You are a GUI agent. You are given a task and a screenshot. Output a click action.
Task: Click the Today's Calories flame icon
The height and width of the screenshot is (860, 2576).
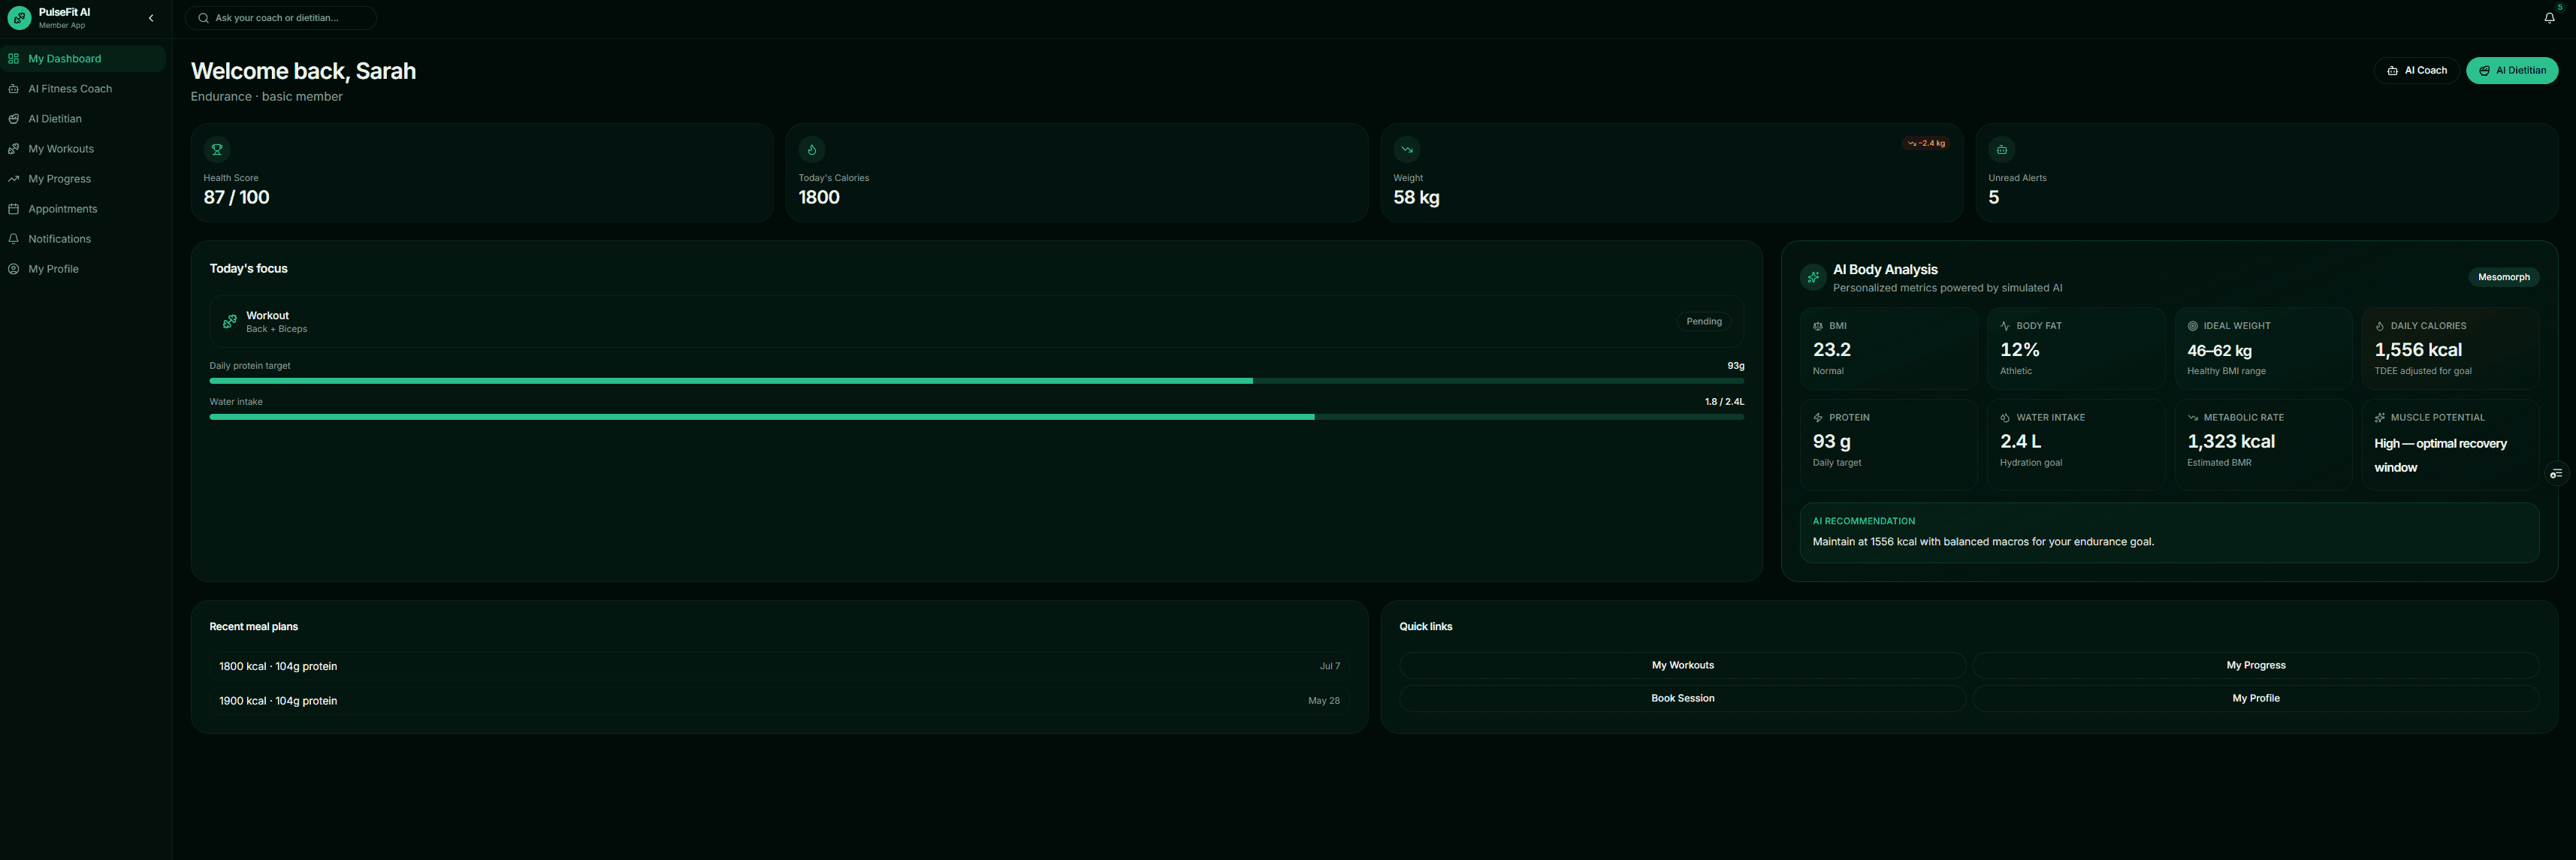(x=812, y=150)
